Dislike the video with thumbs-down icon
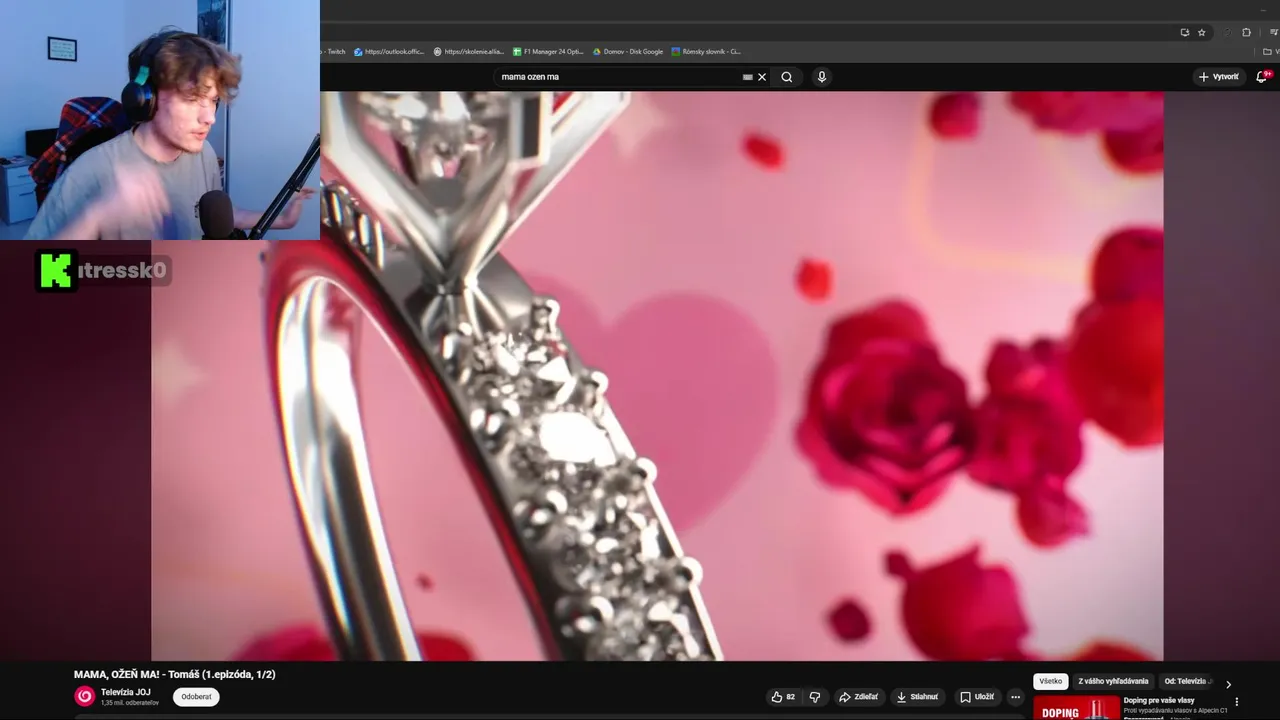Viewport: 1280px width, 720px height. point(815,697)
